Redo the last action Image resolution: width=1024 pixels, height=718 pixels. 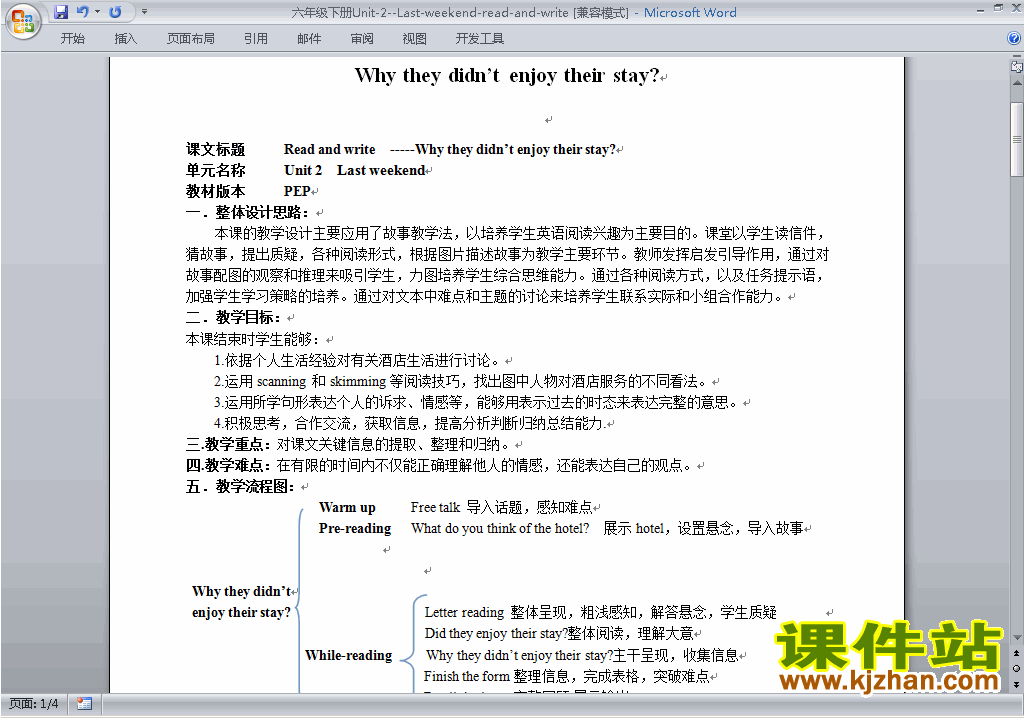tap(116, 12)
